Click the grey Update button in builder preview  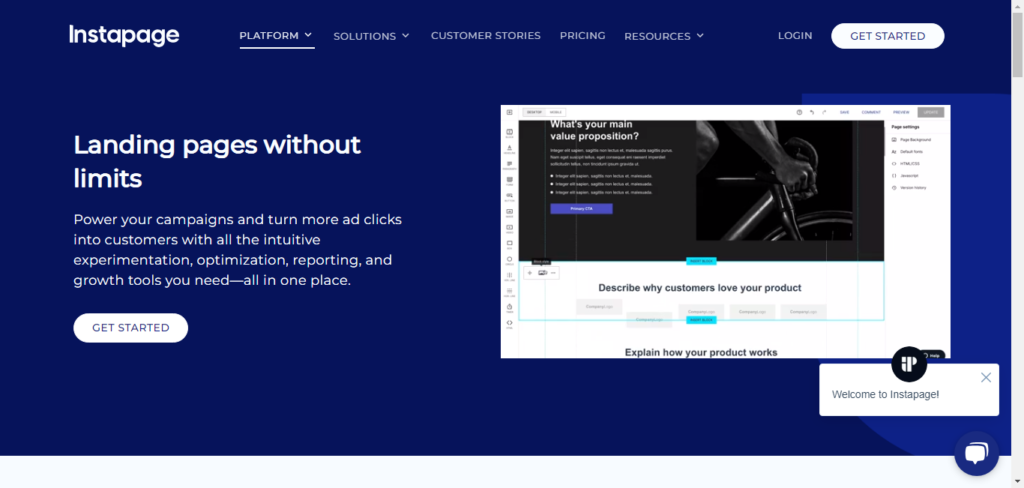(931, 112)
